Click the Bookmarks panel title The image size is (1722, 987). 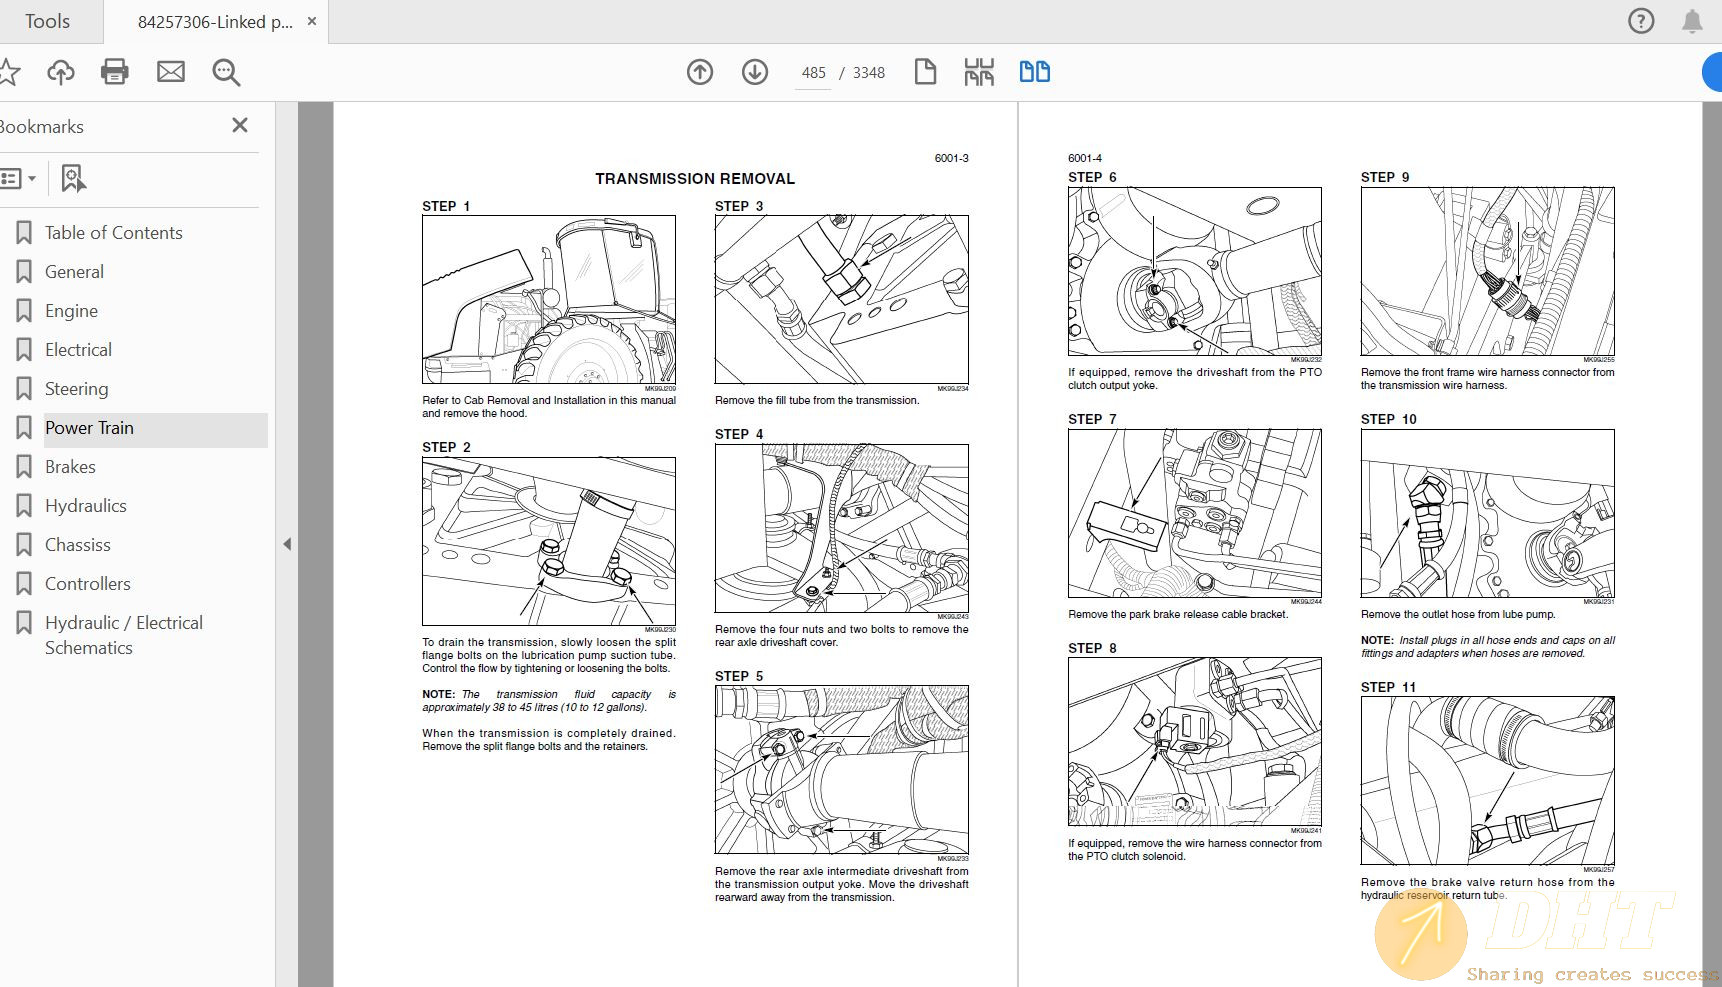[x=41, y=127]
